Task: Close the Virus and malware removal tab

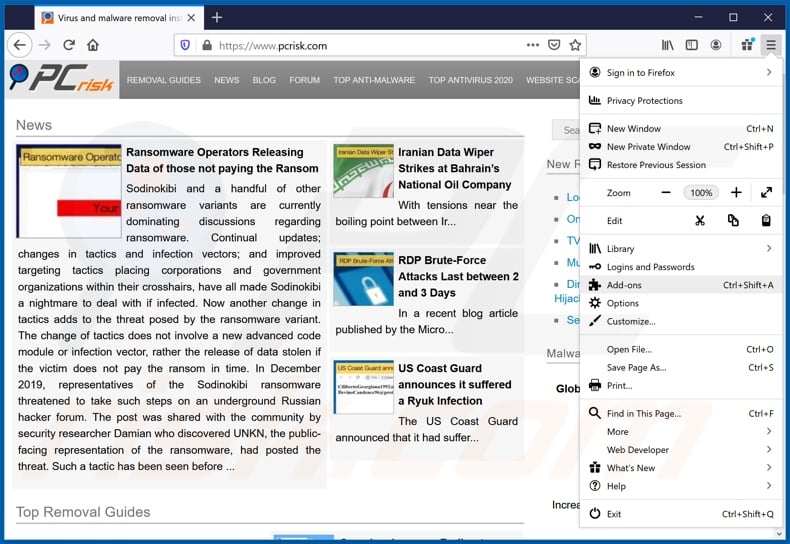Action: click(191, 18)
